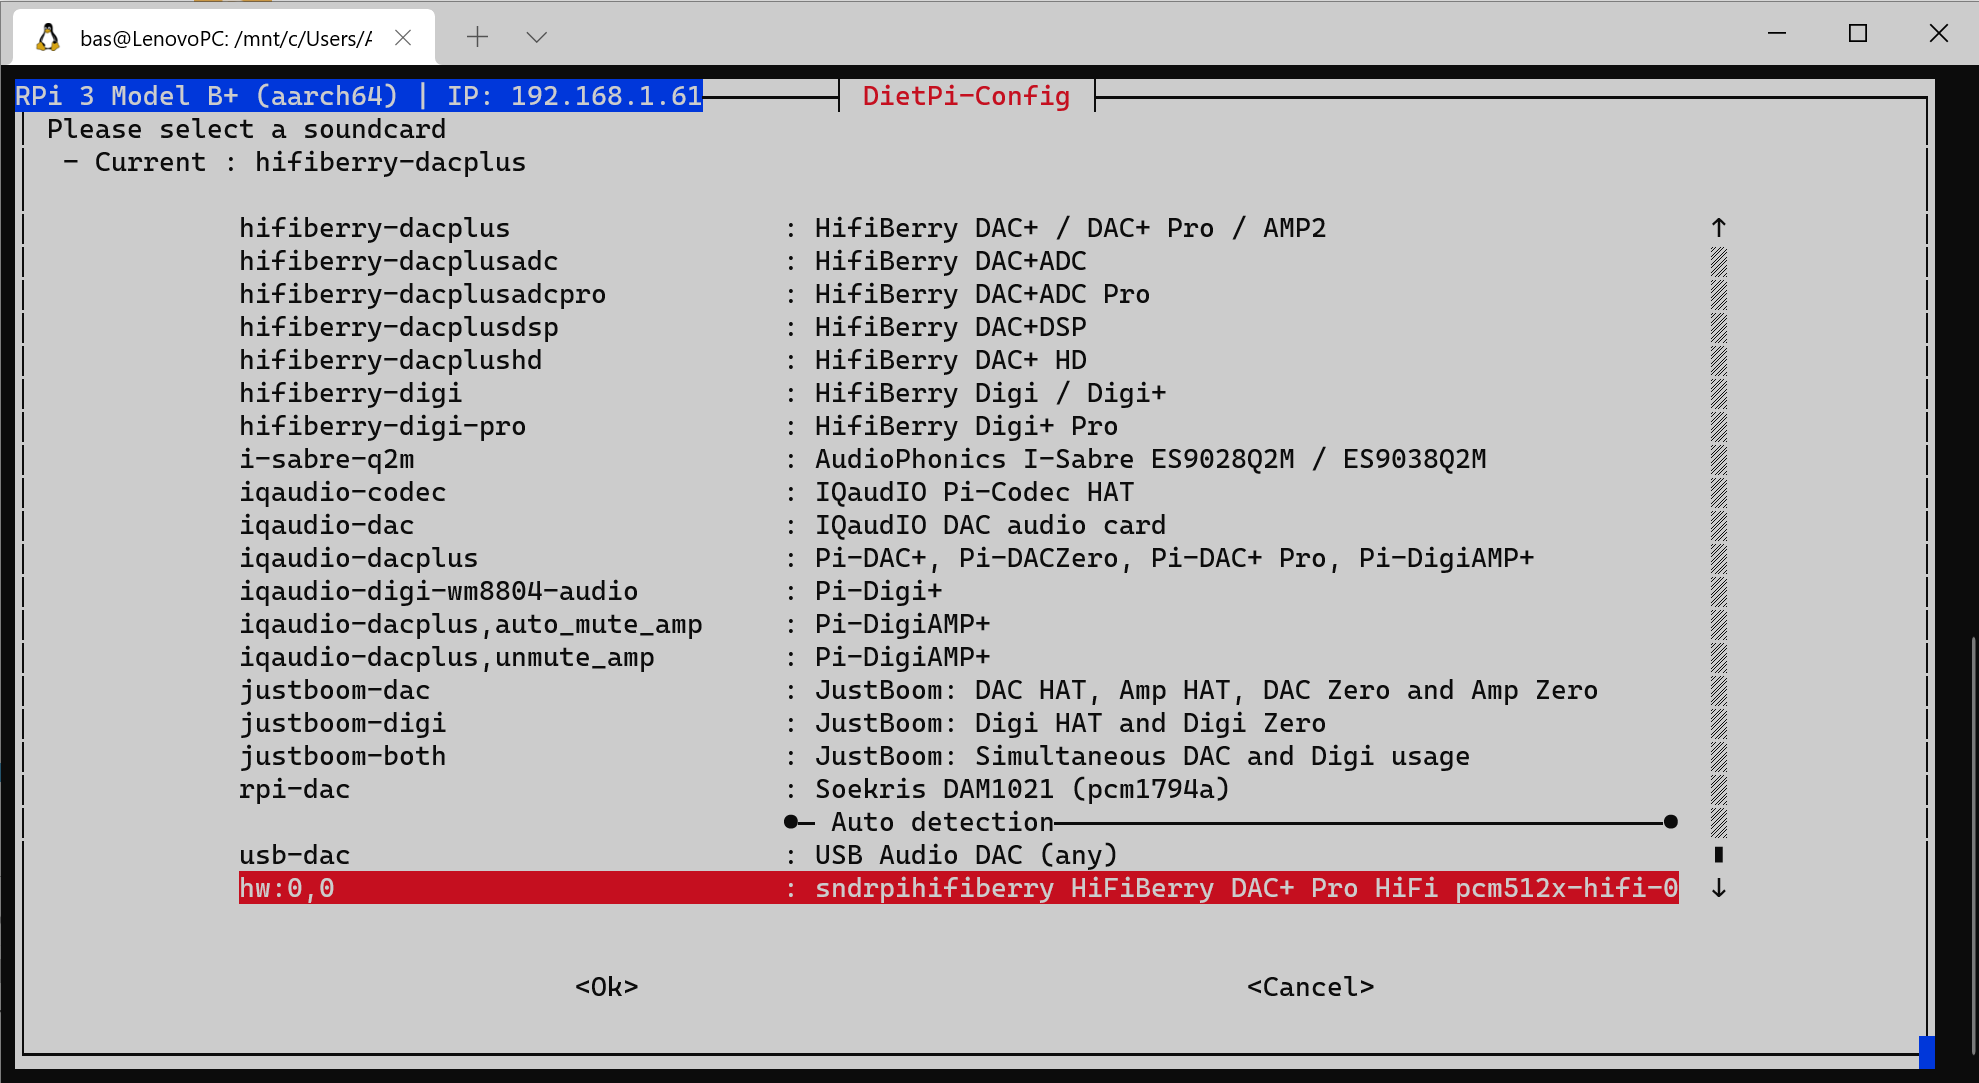Select iqaudio-codec from the list
This screenshot has width=1979, height=1083.
pos(342,492)
